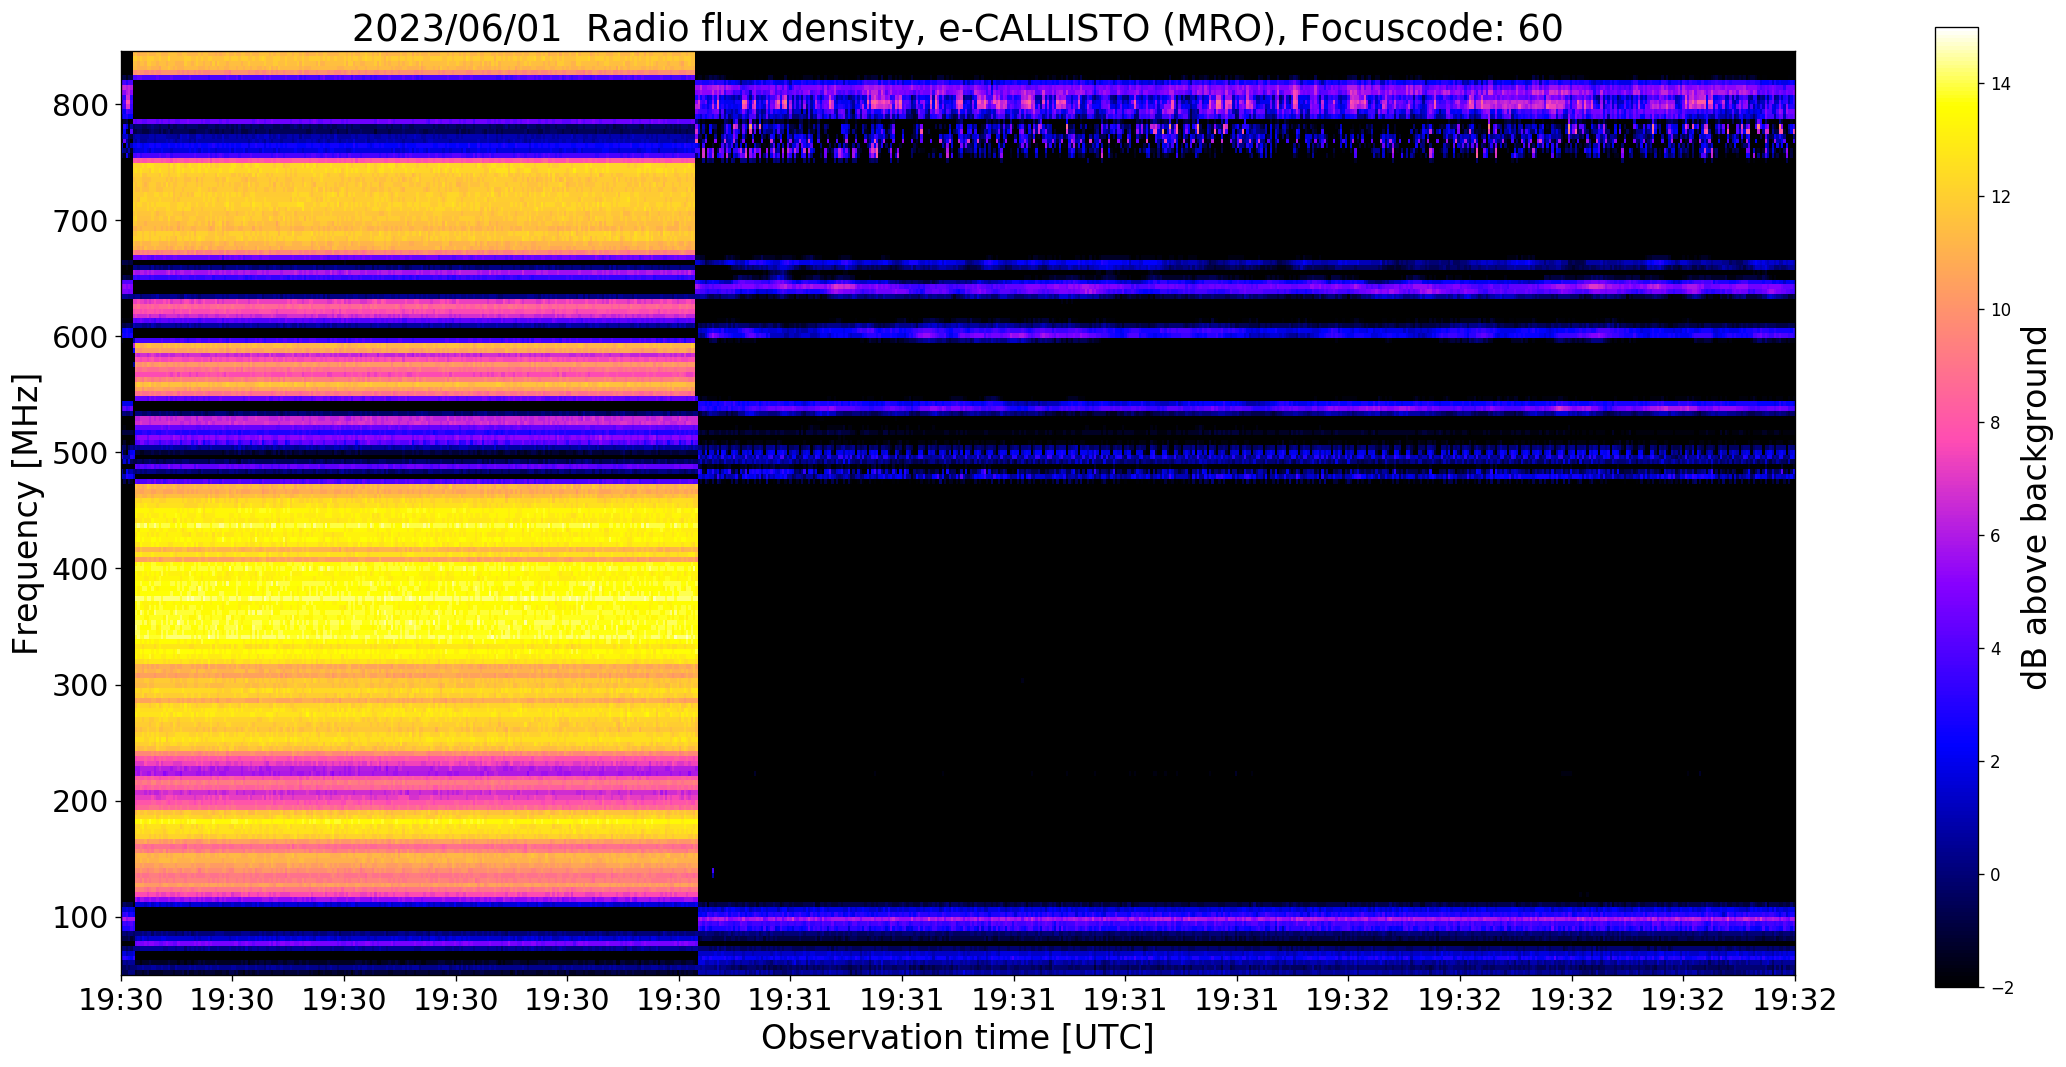Click the last 19:32 time tick label
The image size is (2066, 1067).
(1796, 1000)
